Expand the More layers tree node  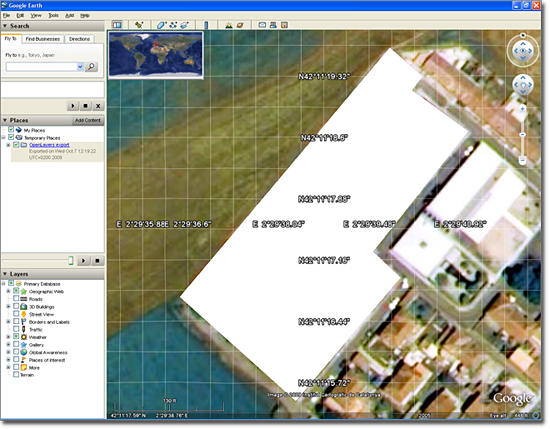click(x=8, y=367)
